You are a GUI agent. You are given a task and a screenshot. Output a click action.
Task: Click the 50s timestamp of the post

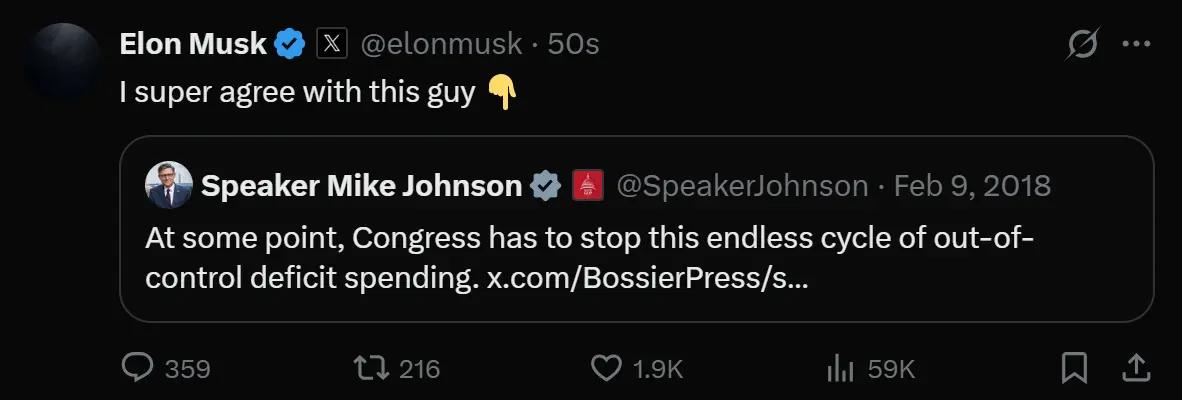point(573,44)
